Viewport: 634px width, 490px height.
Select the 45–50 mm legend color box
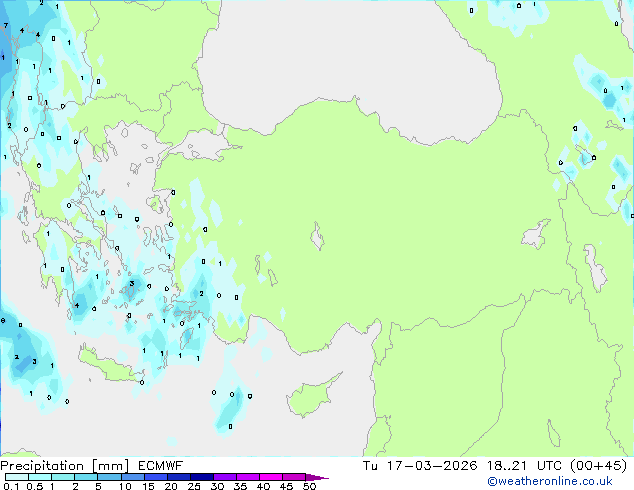[x=294, y=477]
